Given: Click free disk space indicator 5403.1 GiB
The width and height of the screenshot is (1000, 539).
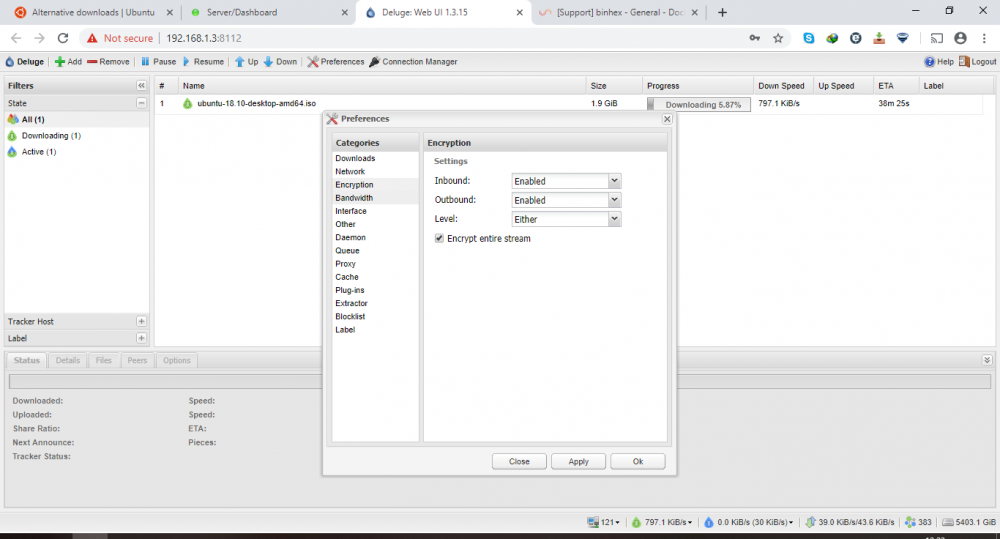Looking at the screenshot, I should [969, 522].
